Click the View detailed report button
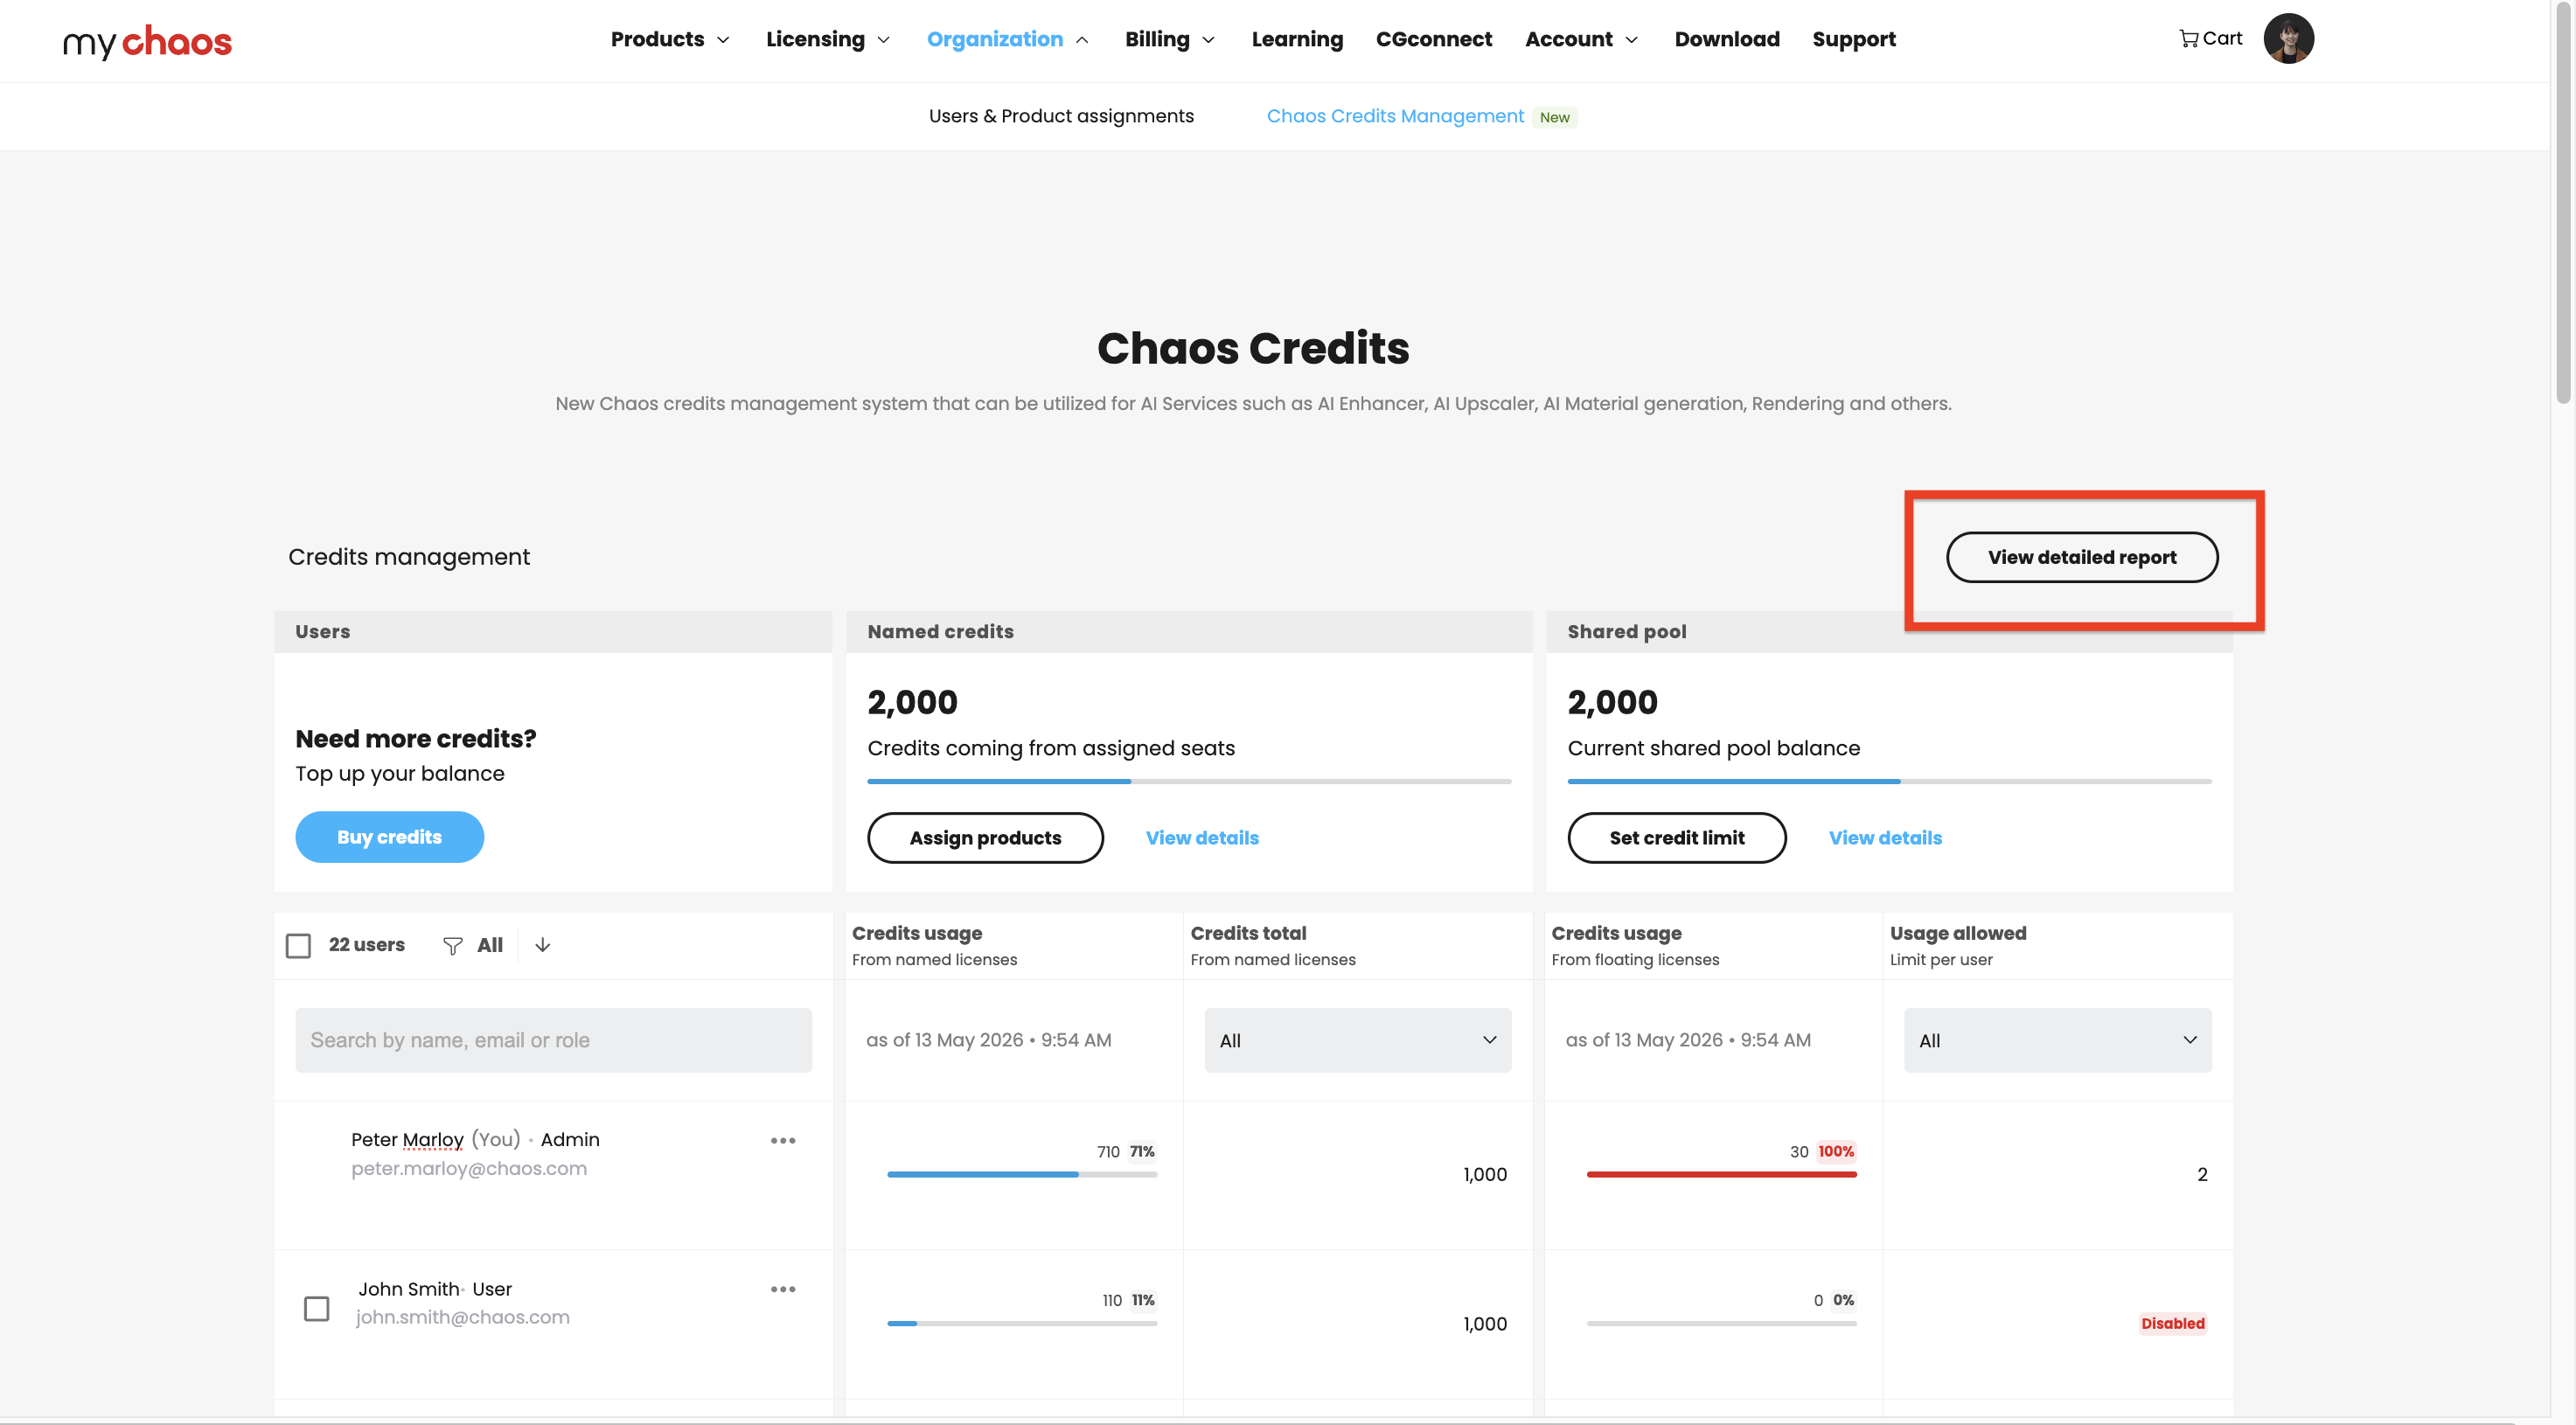The image size is (2576, 1425). 2082,557
